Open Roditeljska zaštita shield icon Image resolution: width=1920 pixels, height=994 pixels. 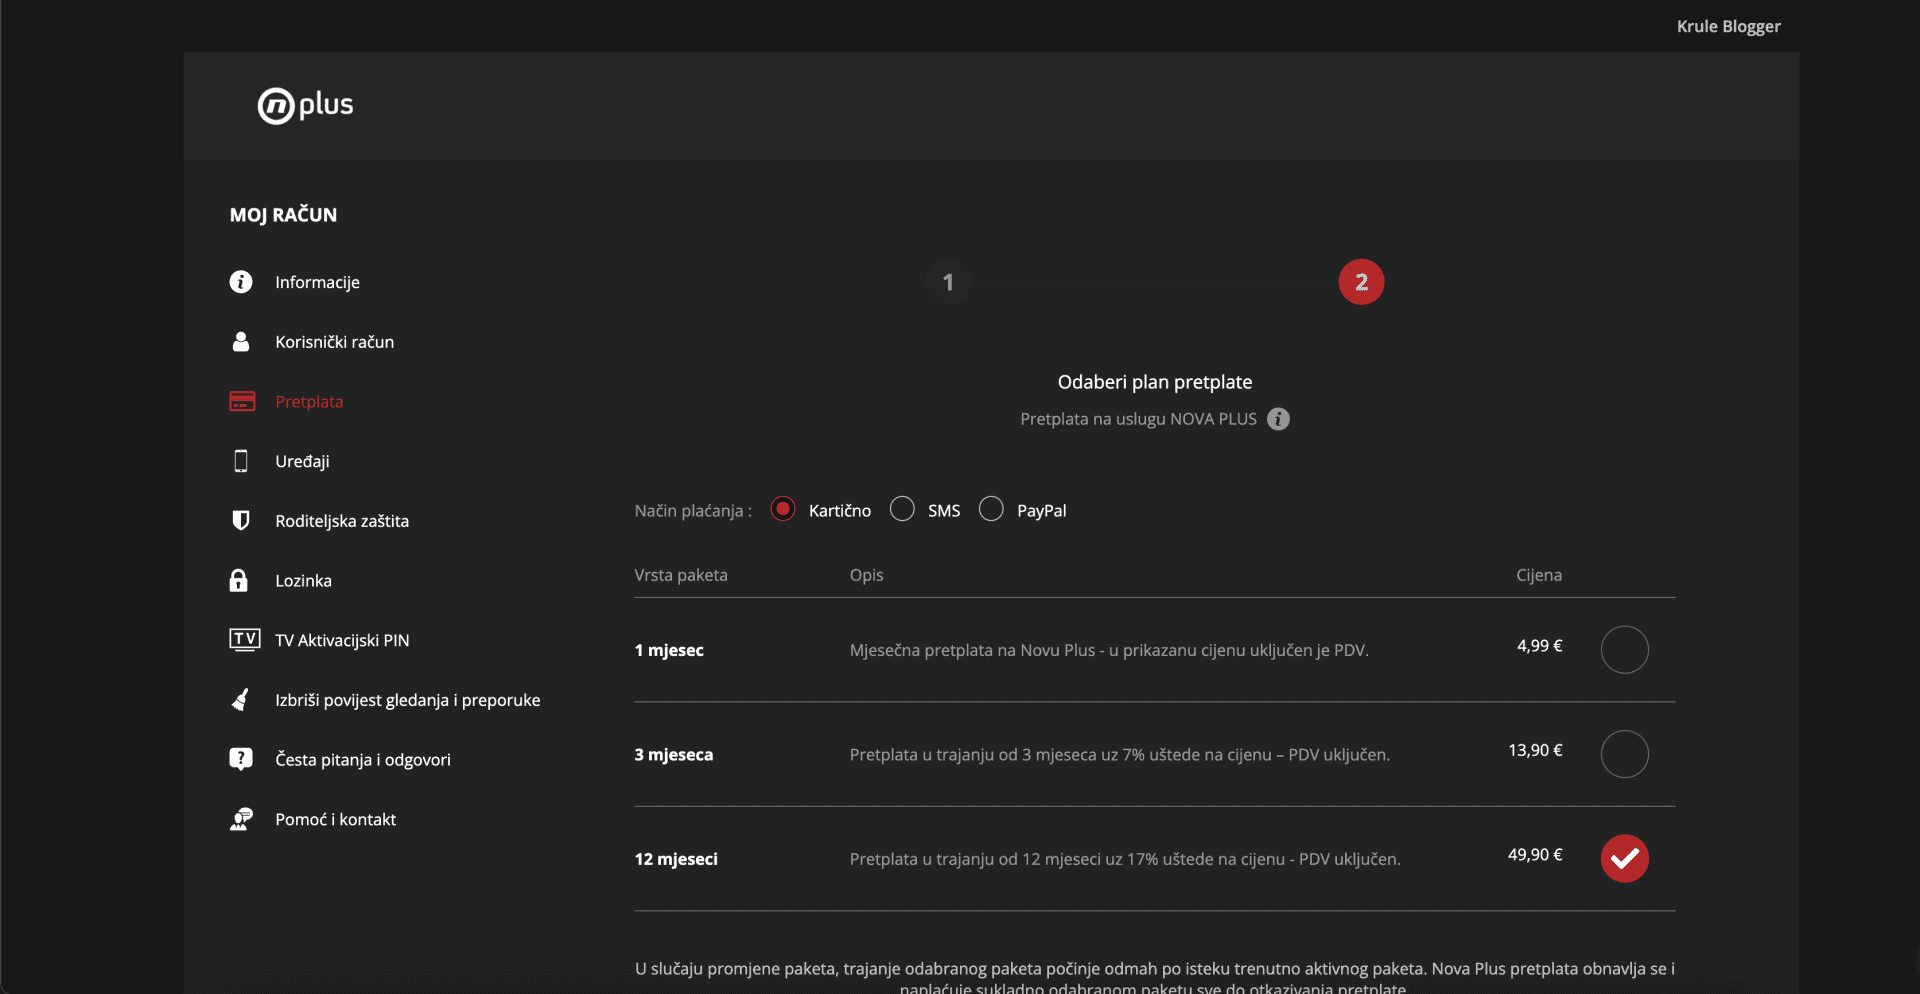pyautogui.click(x=241, y=521)
